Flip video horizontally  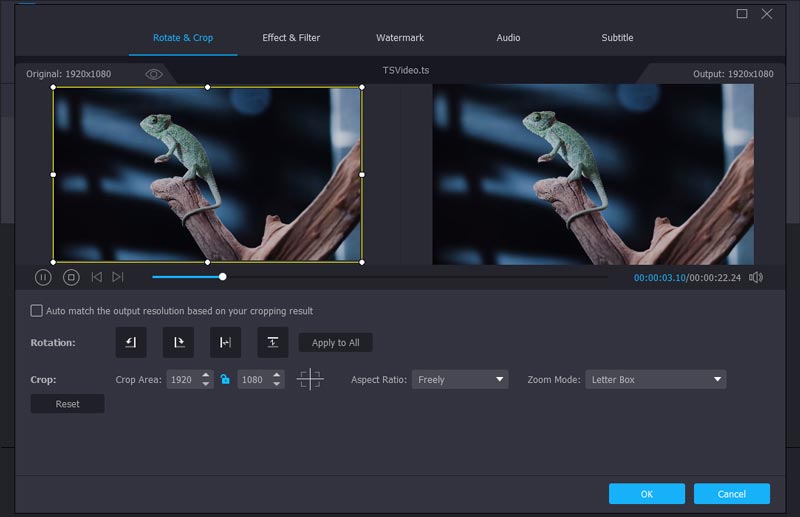tap(225, 342)
